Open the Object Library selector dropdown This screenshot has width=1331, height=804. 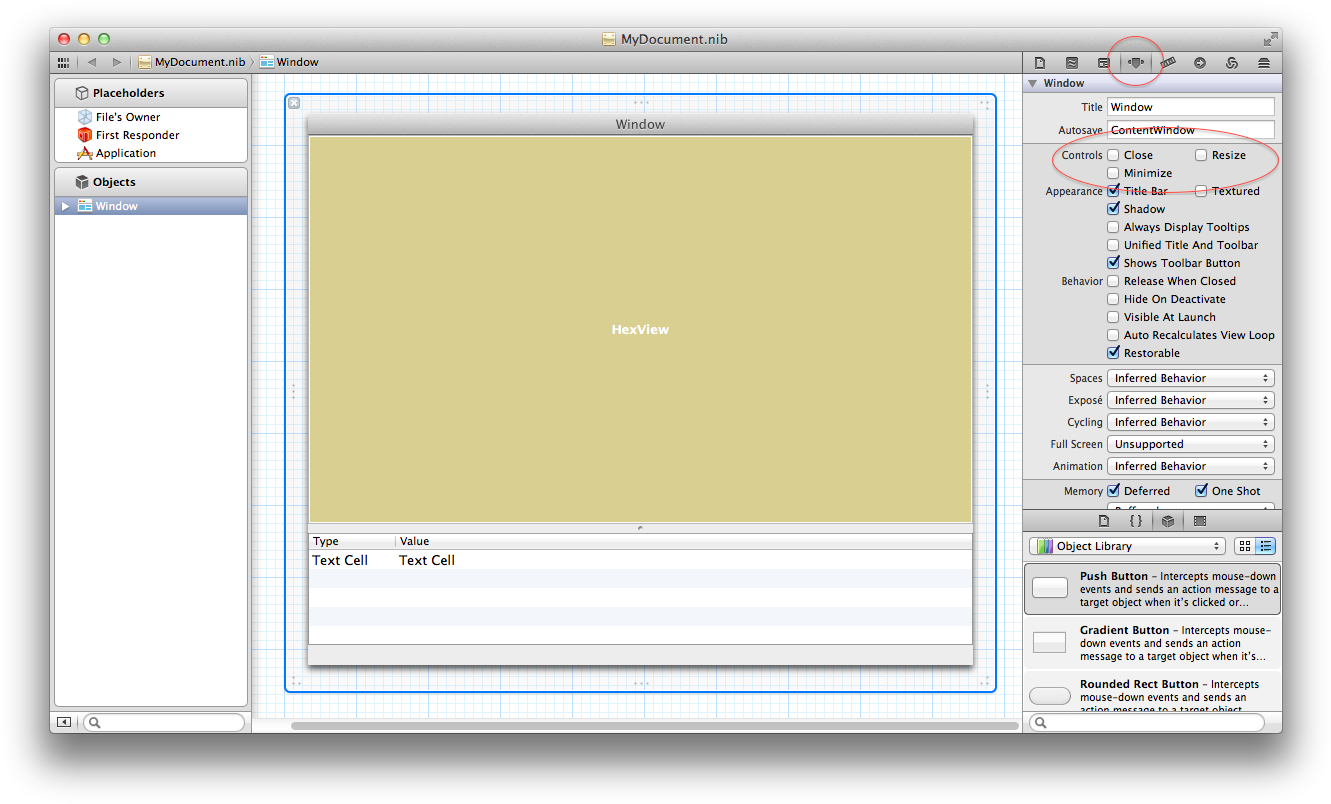click(1127, 546)
